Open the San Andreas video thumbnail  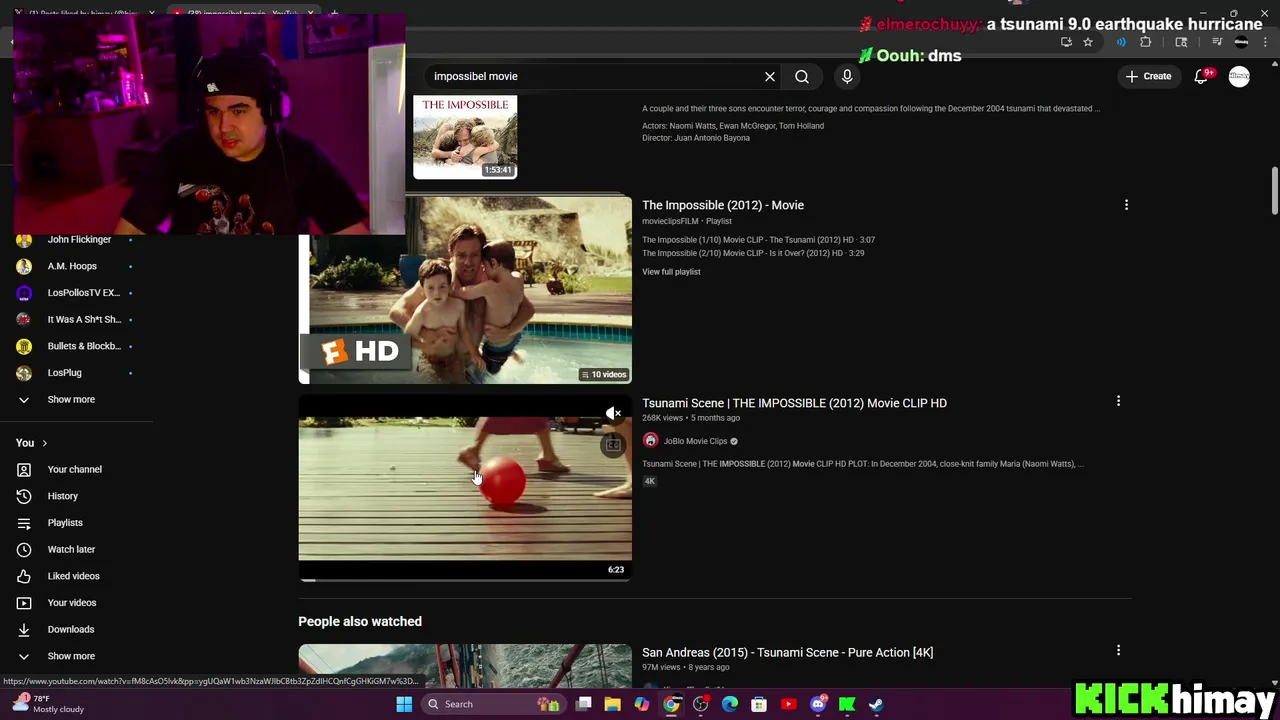tap(465, 666)
